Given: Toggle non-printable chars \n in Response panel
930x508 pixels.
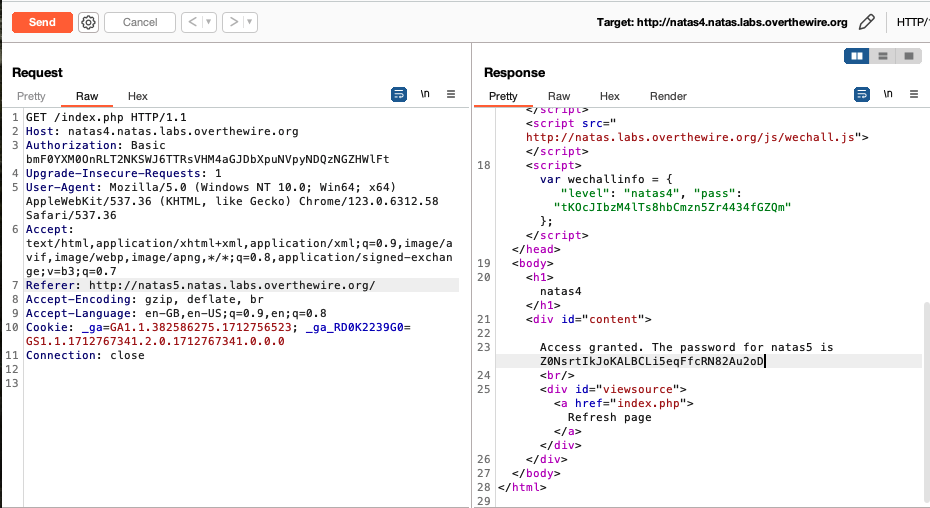Looking at the screenshot, I should (x=888, y=94).
